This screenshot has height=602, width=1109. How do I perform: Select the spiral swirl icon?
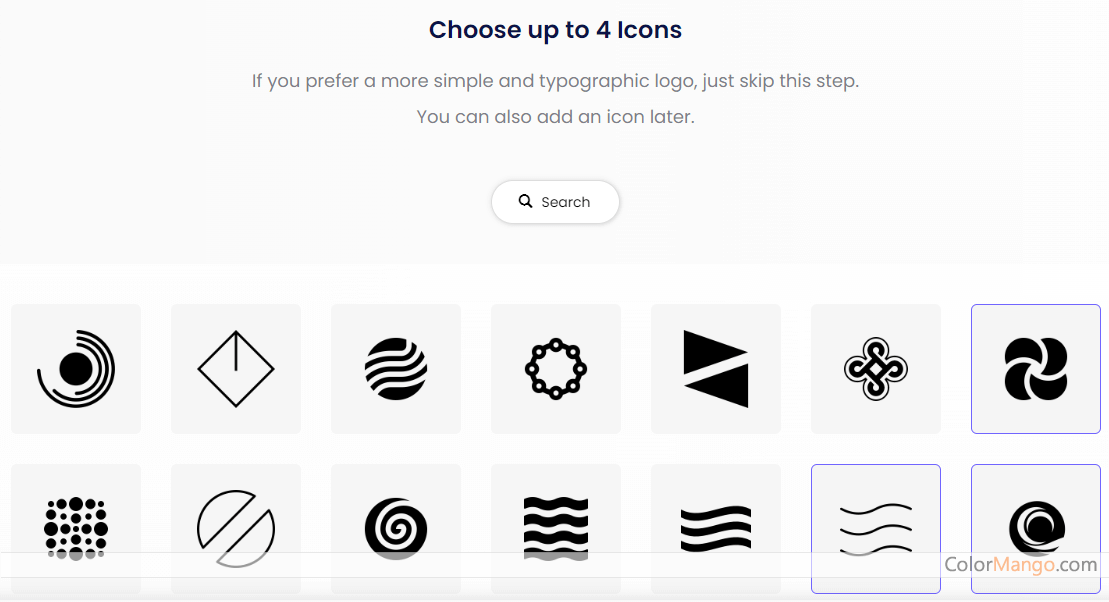396,527
